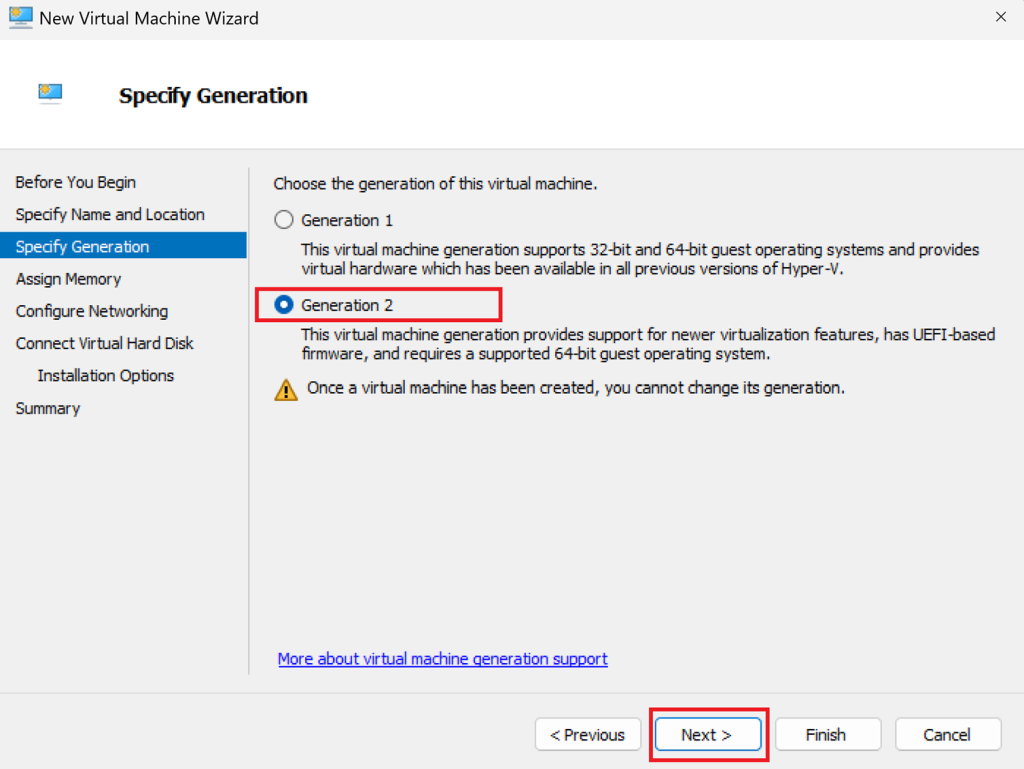
Task: Click the wizard icon in title bar
Action: click(x=20, y=18)
